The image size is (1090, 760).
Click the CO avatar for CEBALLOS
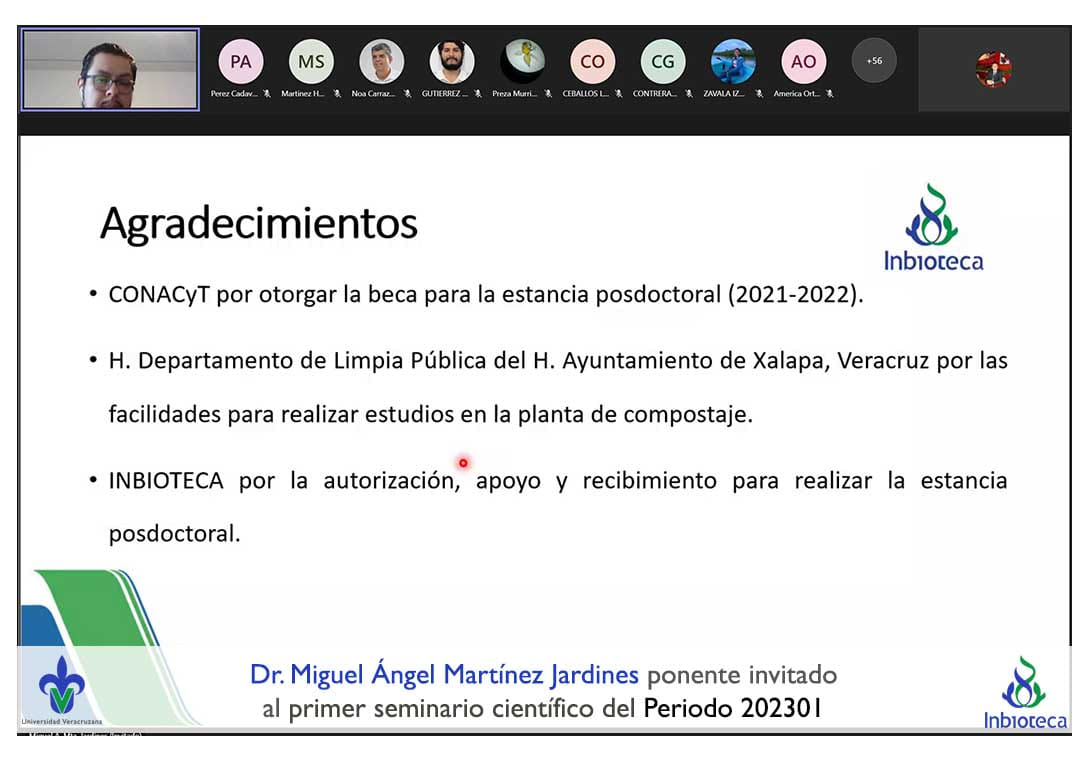pos(592,62)
